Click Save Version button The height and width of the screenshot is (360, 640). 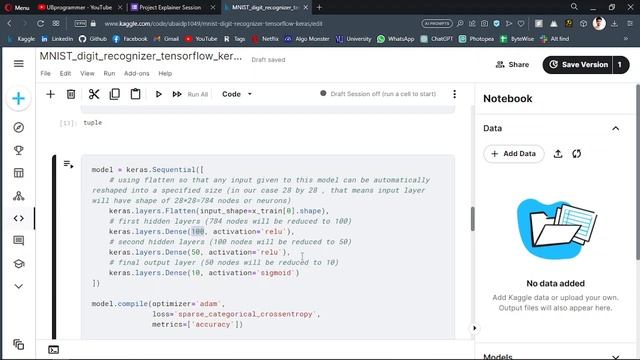coord(578,64)
